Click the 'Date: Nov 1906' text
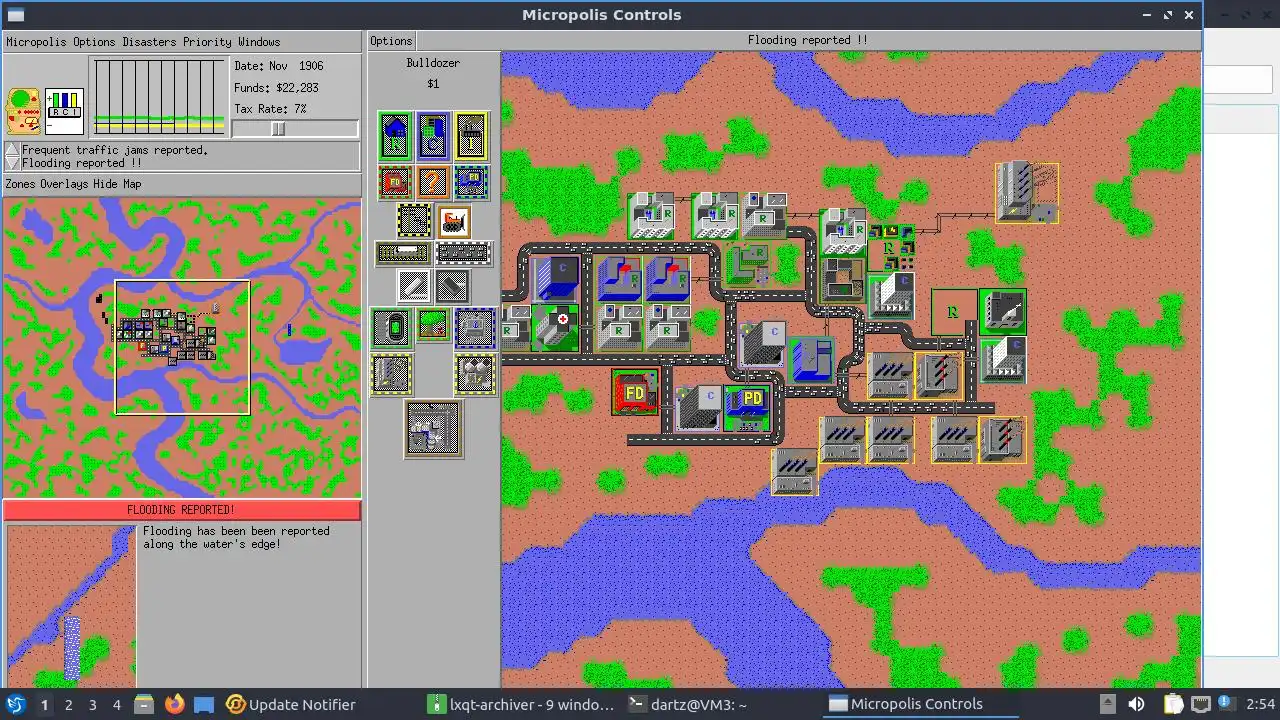Image resolution: width=1280 pixels, height=720 pixels. click(279, 65)
